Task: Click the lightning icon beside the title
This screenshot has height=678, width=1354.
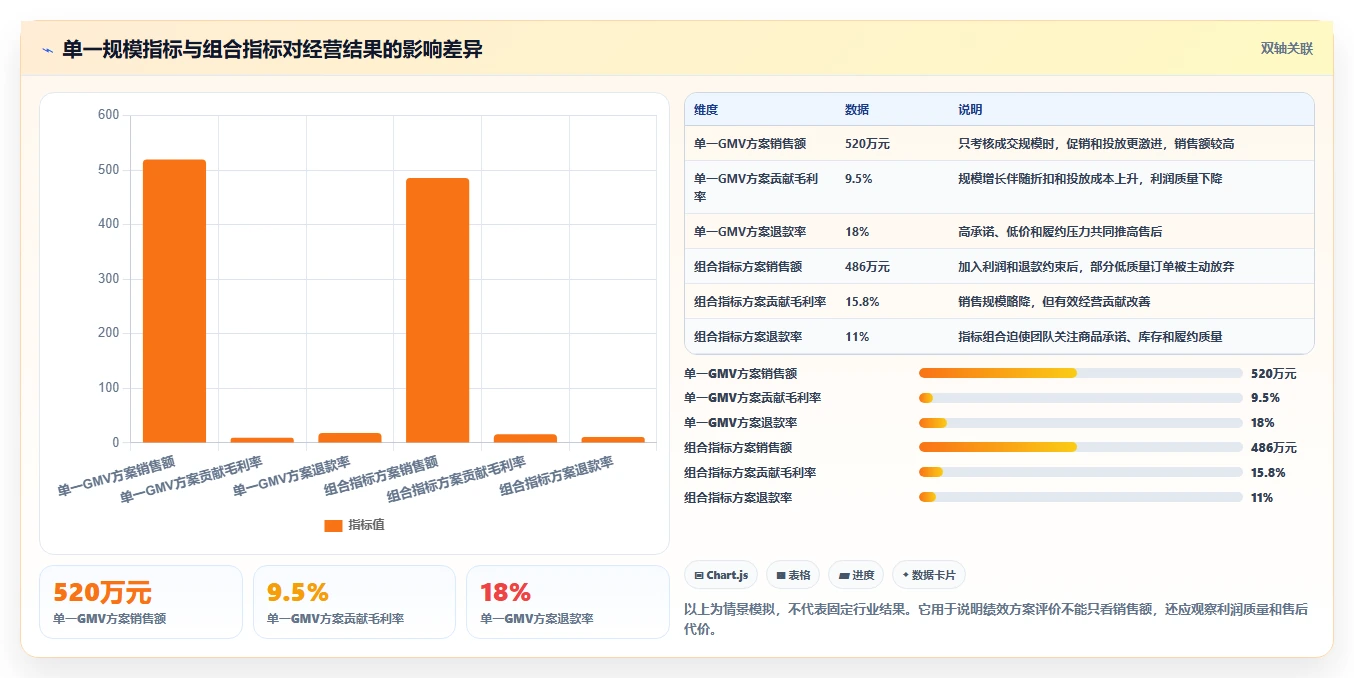Action: click(48, 50)
